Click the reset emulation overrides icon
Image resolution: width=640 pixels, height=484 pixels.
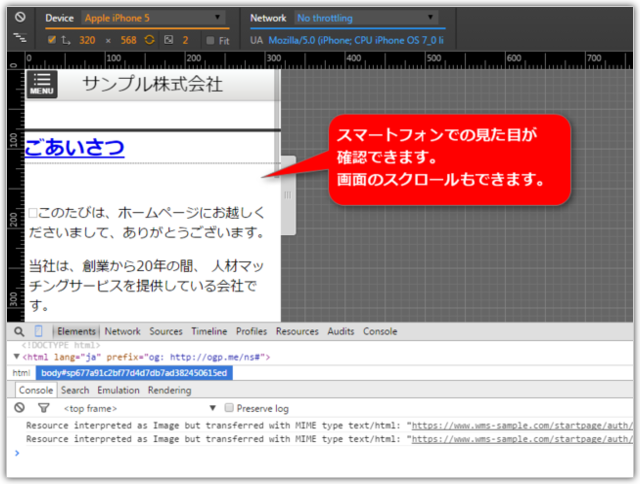pyautogui.click(x=20, y=17)
